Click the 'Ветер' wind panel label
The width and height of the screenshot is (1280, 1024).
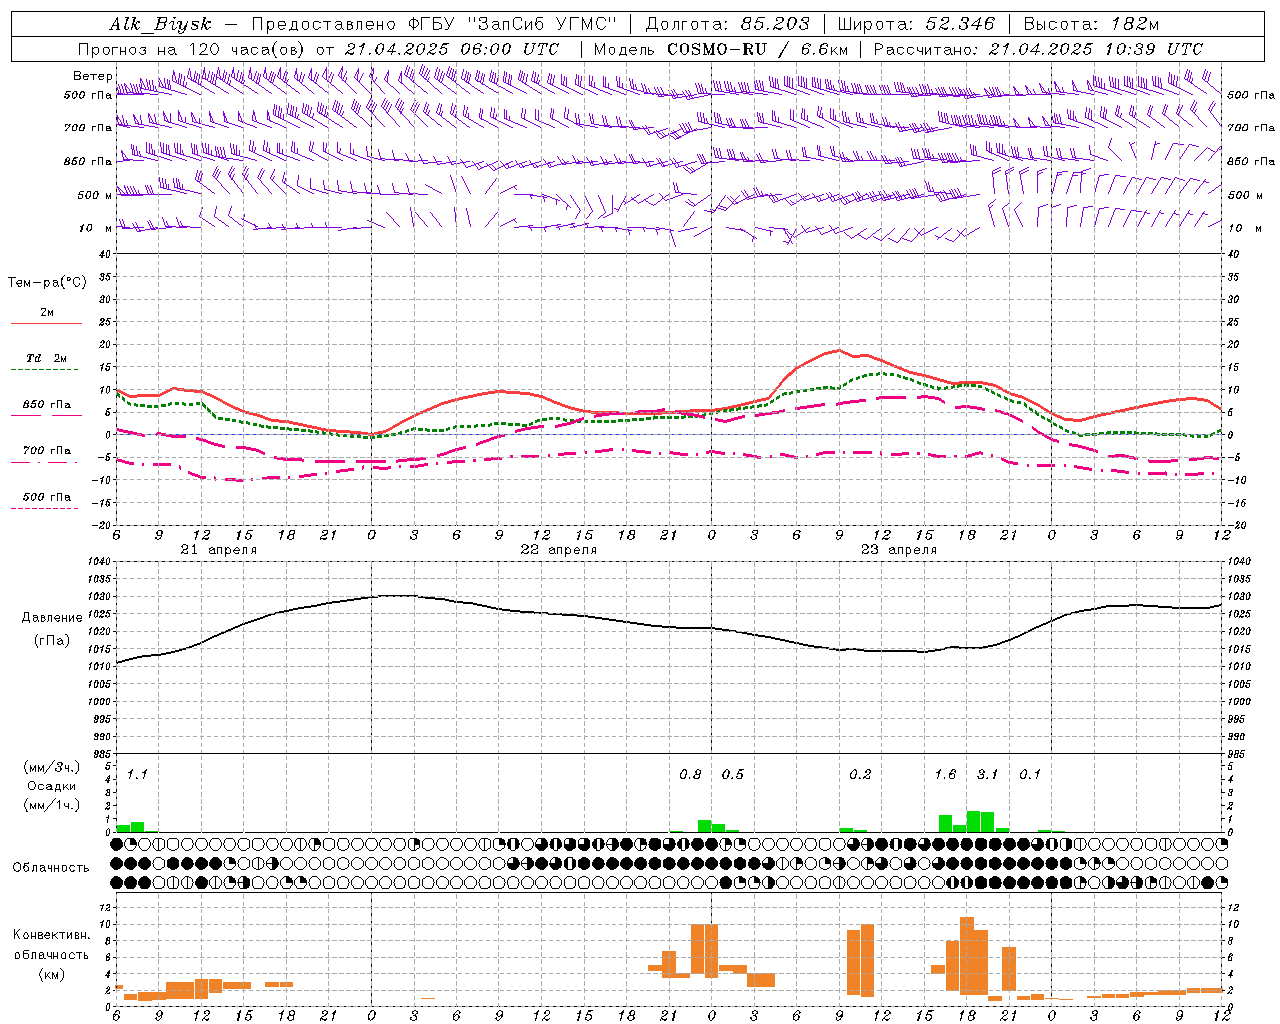point(93,76)
